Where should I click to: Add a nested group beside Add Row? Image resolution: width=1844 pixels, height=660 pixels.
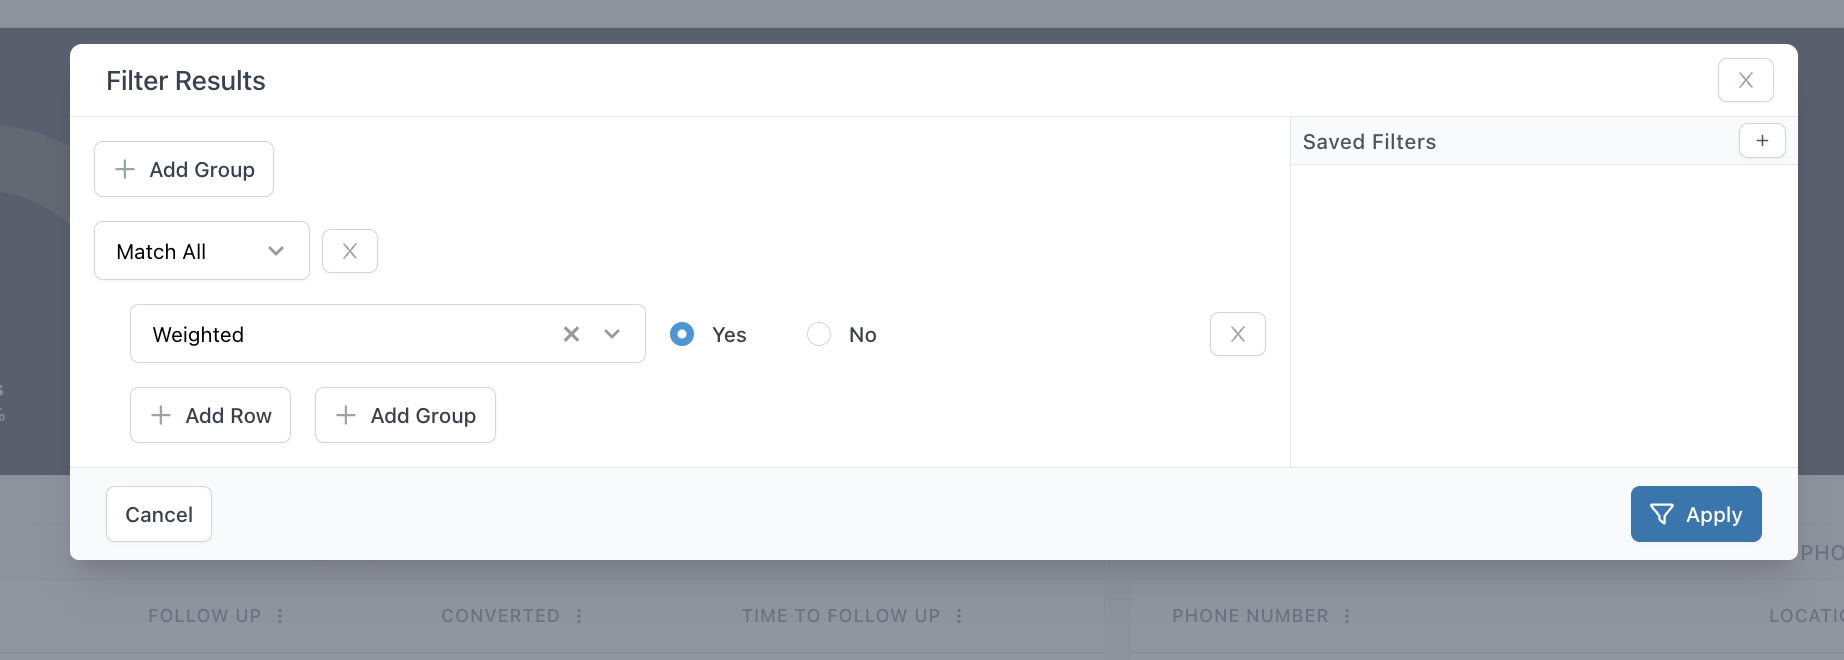405,415
